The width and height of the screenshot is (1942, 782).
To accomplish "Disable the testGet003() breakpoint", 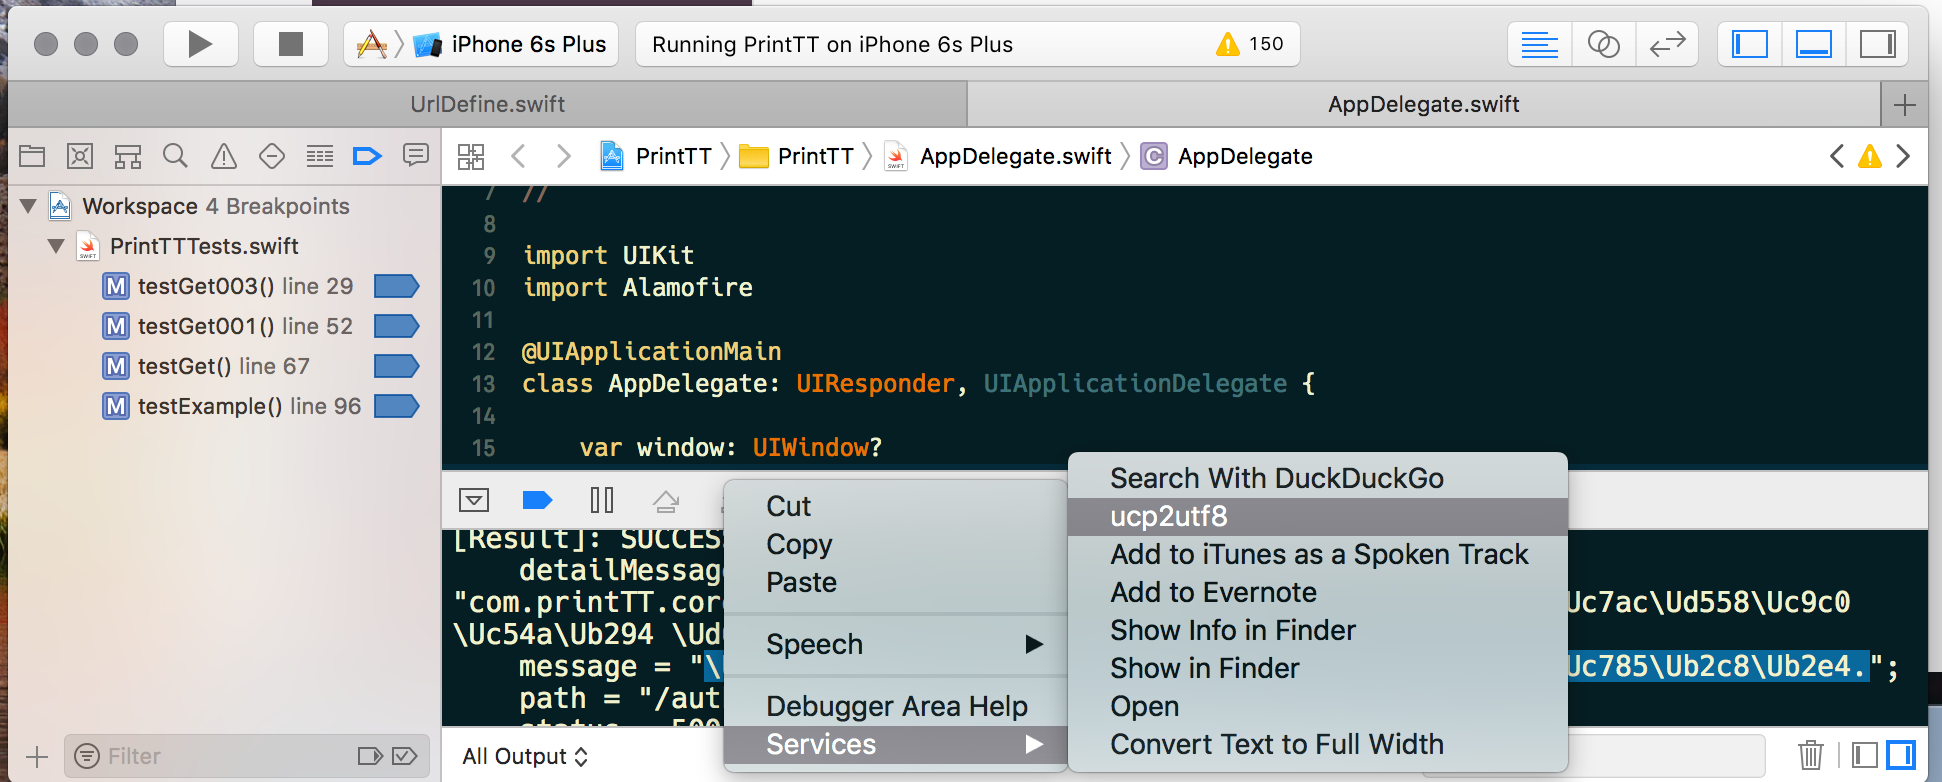I will [396, 287].
